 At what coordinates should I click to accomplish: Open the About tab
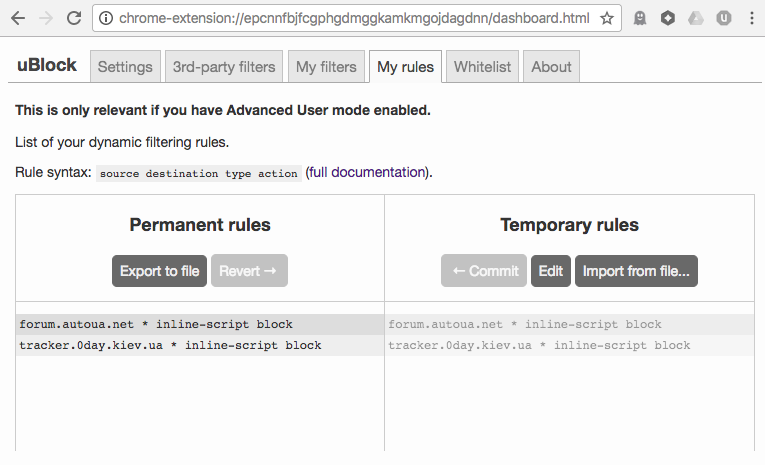(551, 67)
